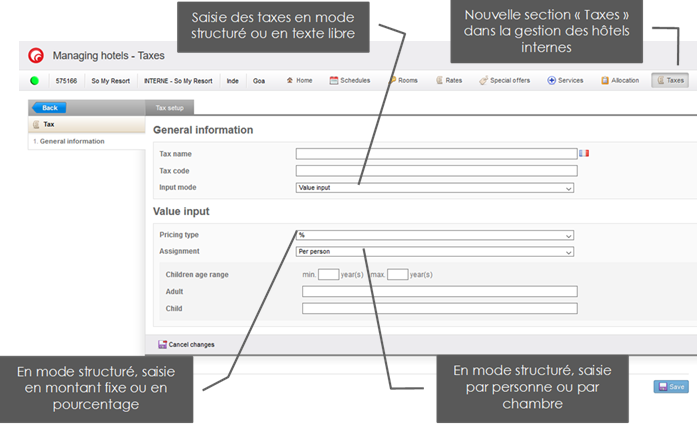Go to the Schedules section

click(x=350, y=80)
